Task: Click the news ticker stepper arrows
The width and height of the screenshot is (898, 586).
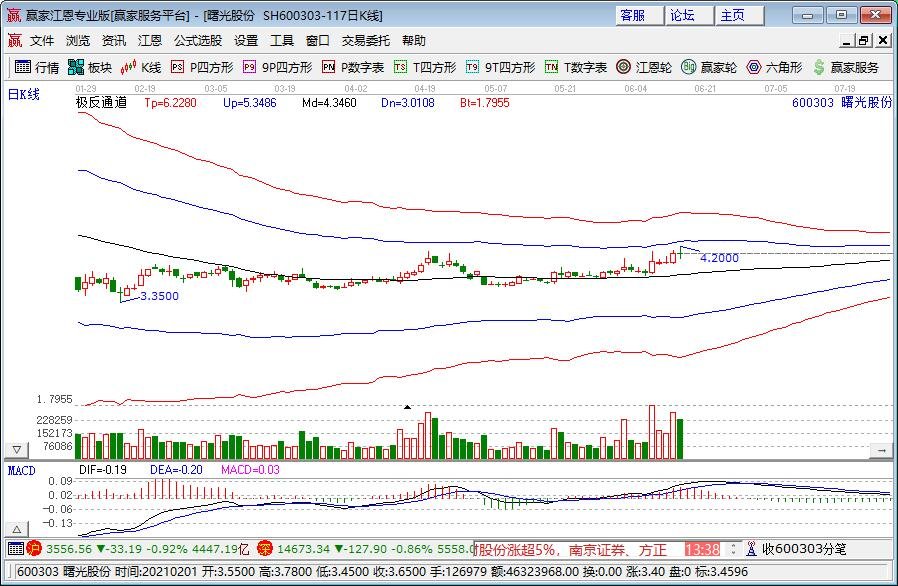Action: point(733,549)
